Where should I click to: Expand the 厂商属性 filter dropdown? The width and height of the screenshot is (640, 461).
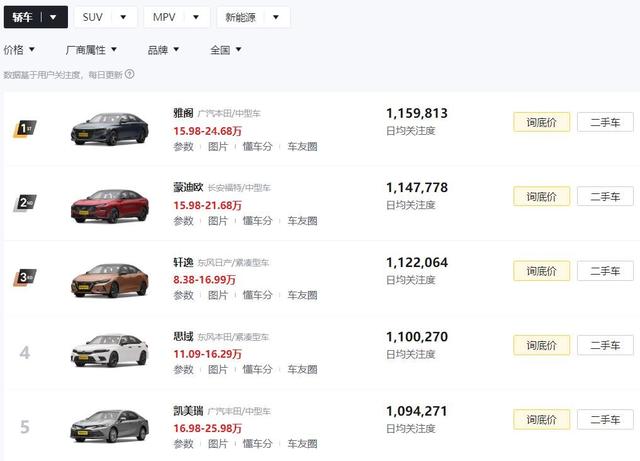91,49
